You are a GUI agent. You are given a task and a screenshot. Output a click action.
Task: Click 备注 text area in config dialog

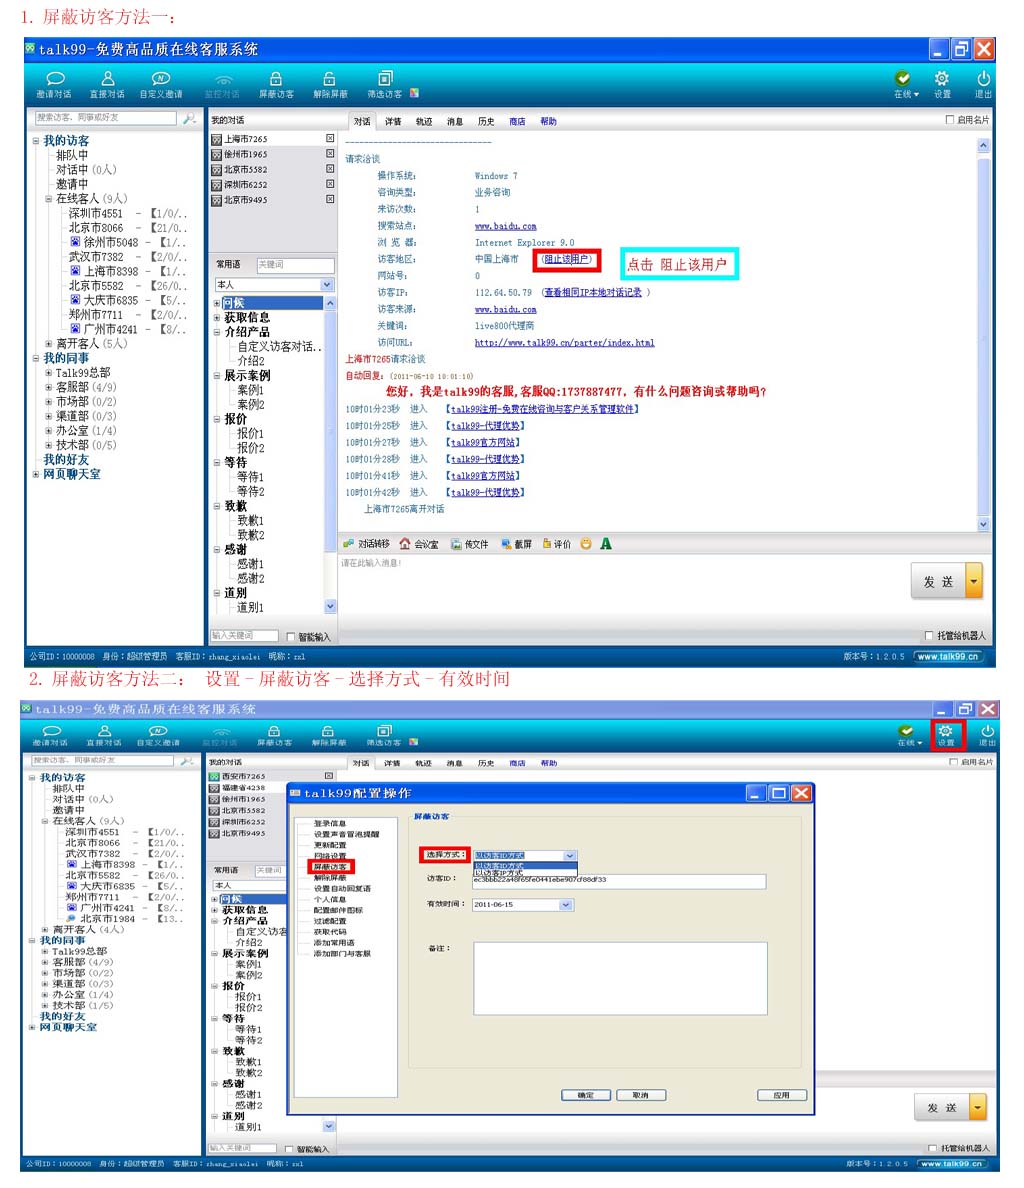point(620,978)
